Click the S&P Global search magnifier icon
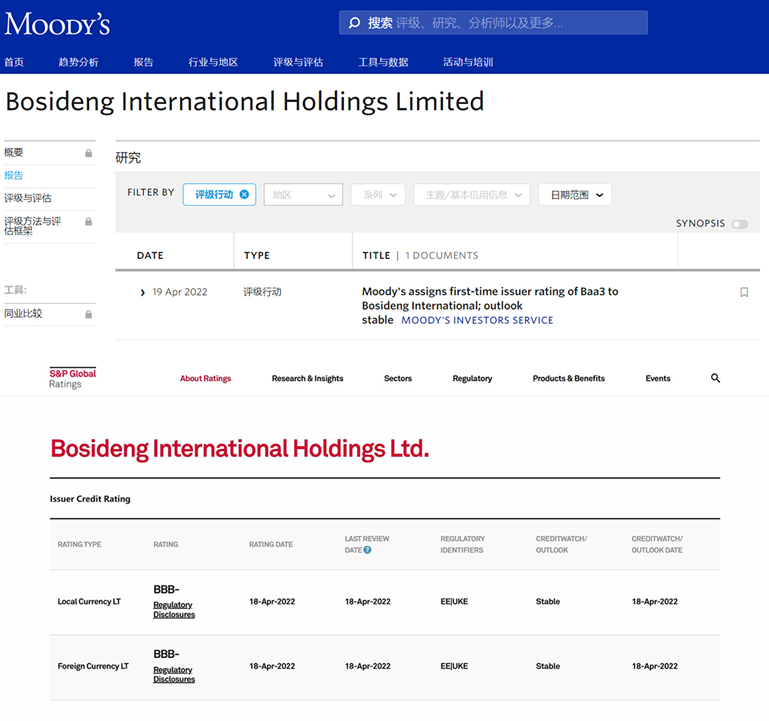The height and width of the screenshot is (721, 769). 715,379
